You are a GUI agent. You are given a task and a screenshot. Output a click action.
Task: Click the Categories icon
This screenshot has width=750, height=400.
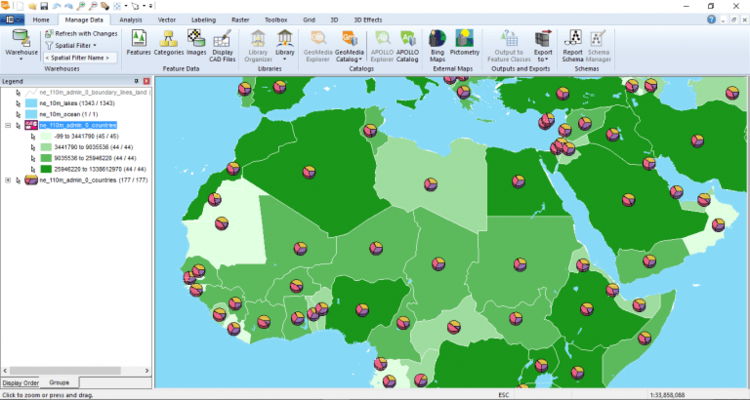(168, 43)
